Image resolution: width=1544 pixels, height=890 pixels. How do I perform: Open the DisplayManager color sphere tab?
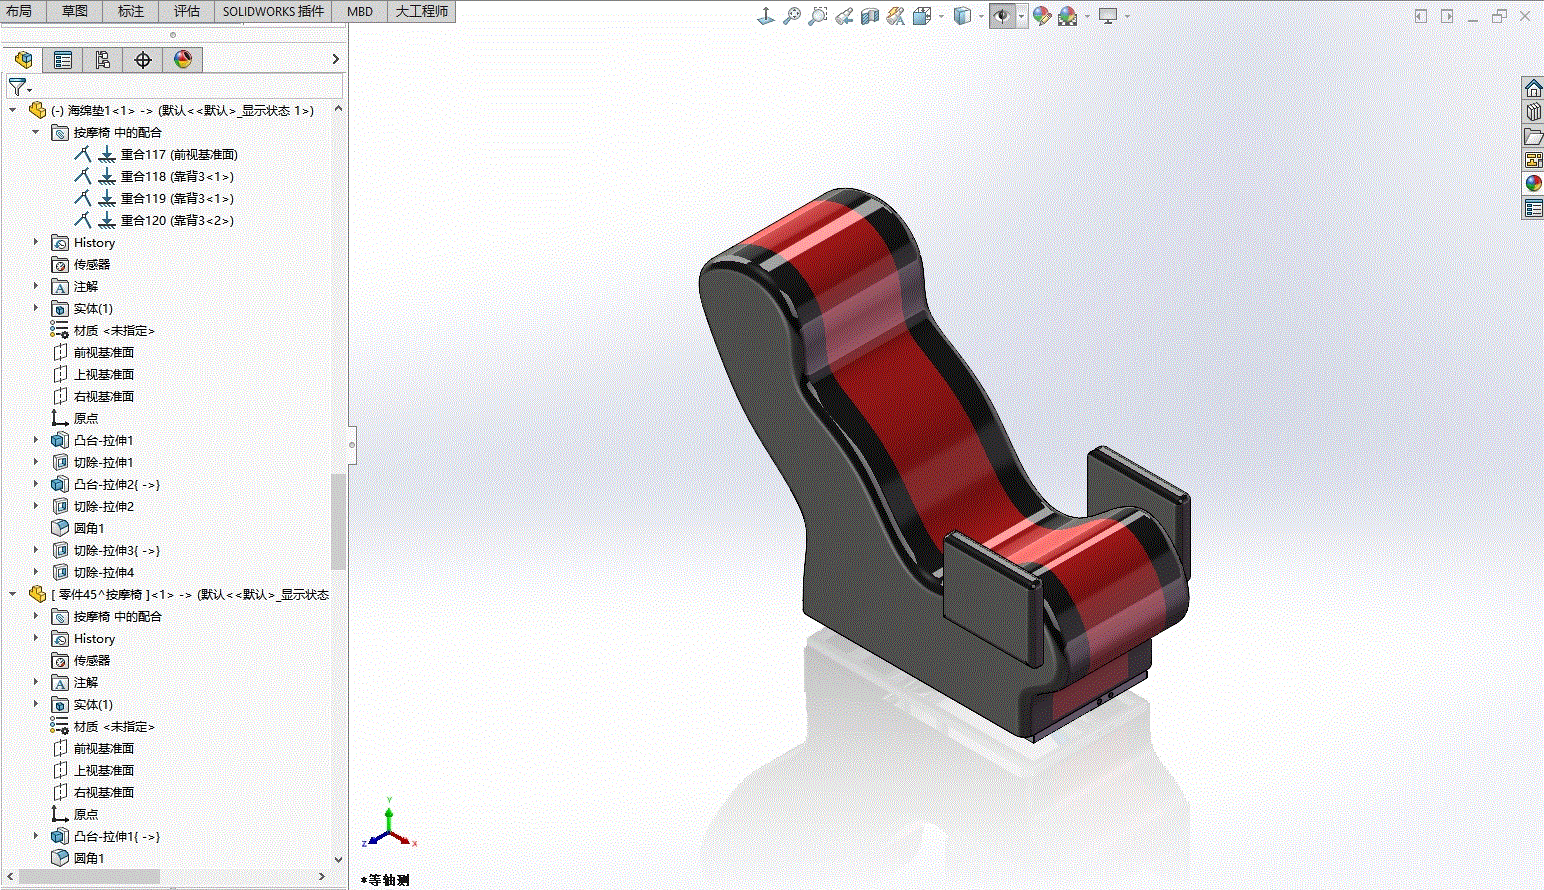[183, 60]
